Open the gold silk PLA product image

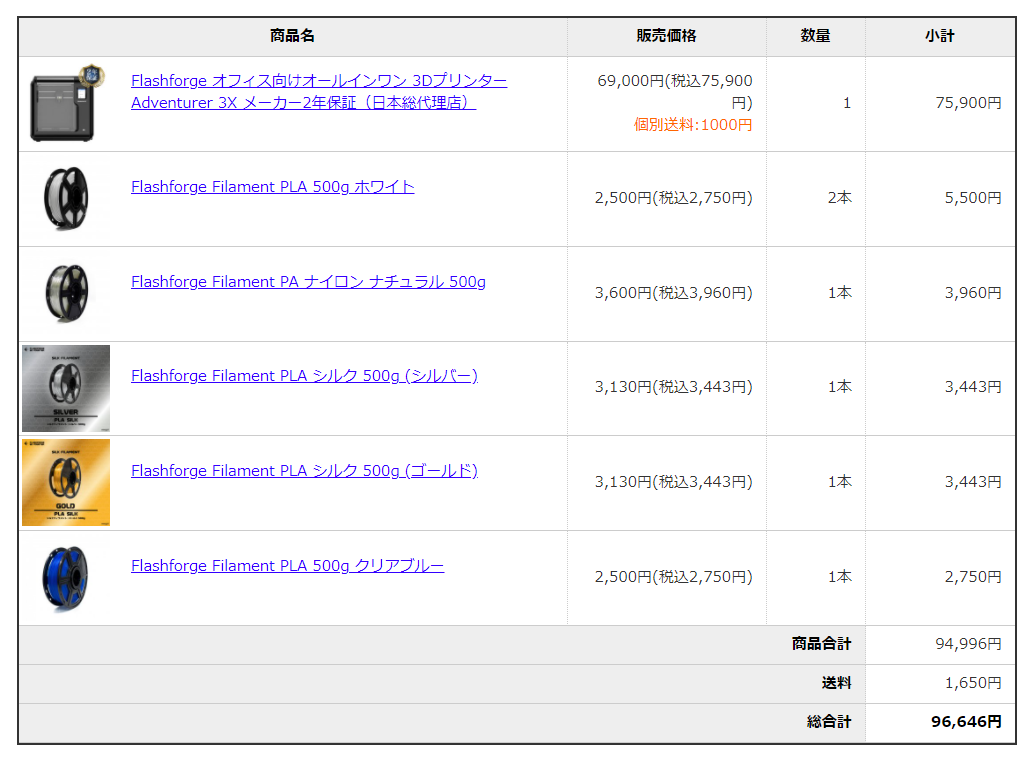click(66, 482)
